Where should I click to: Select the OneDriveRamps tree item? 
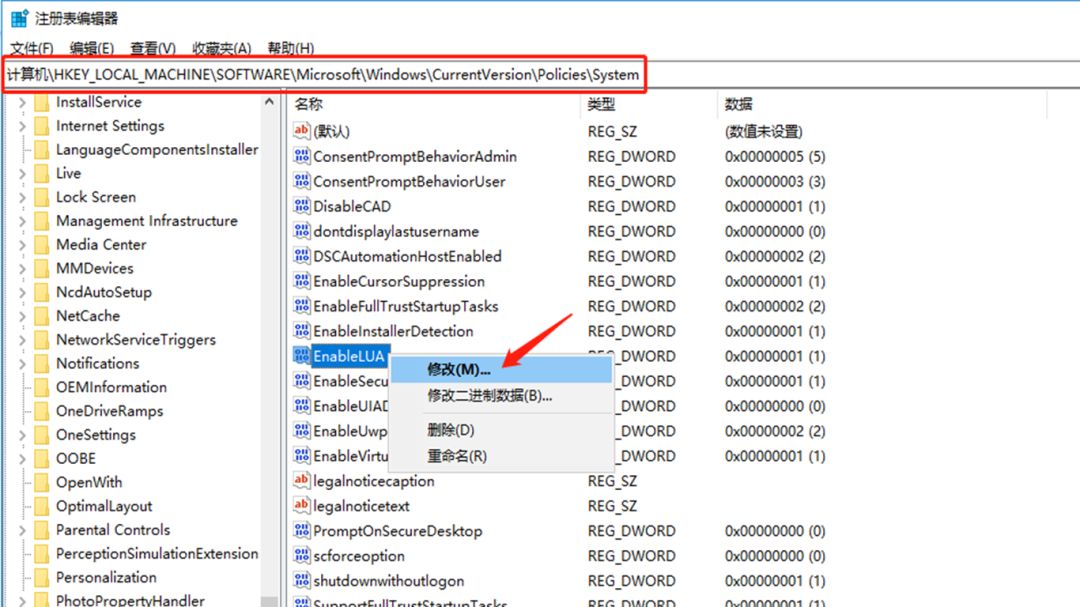tap(110, 411)
